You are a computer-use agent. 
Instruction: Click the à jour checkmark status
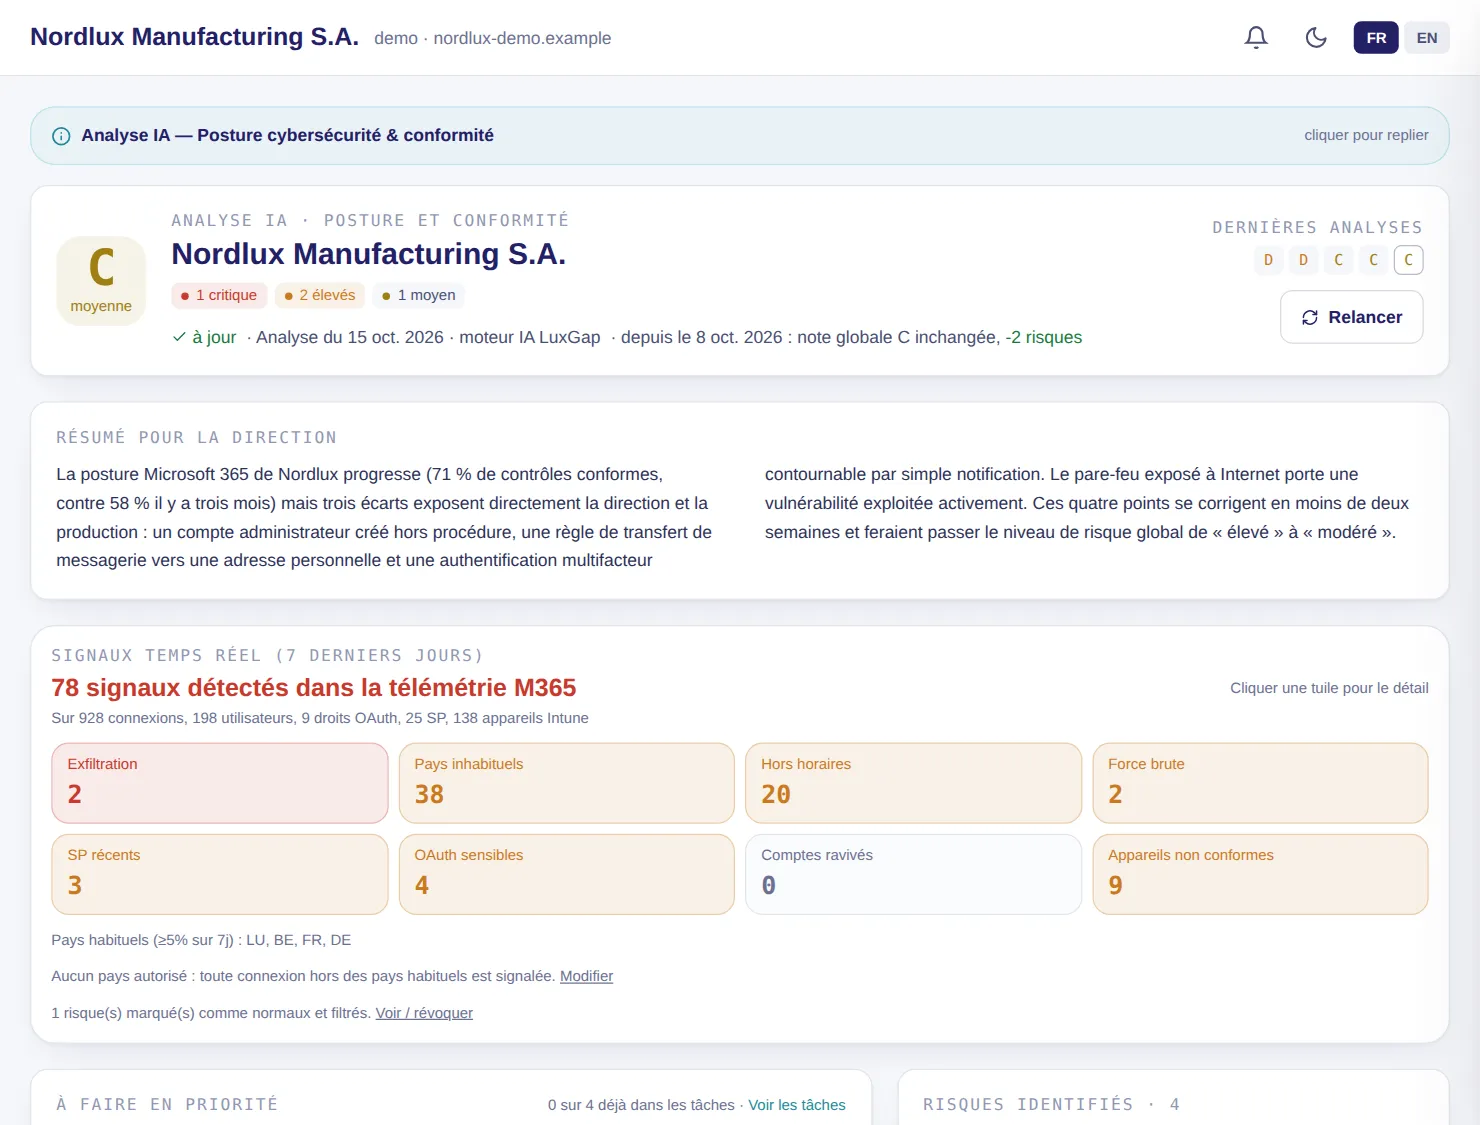point(204,337)
